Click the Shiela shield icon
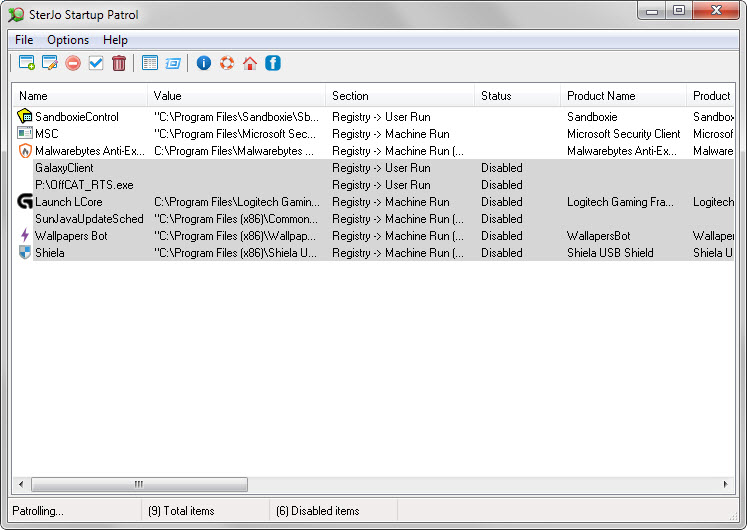This screenshot has width=747, height=530. point(25,252)
